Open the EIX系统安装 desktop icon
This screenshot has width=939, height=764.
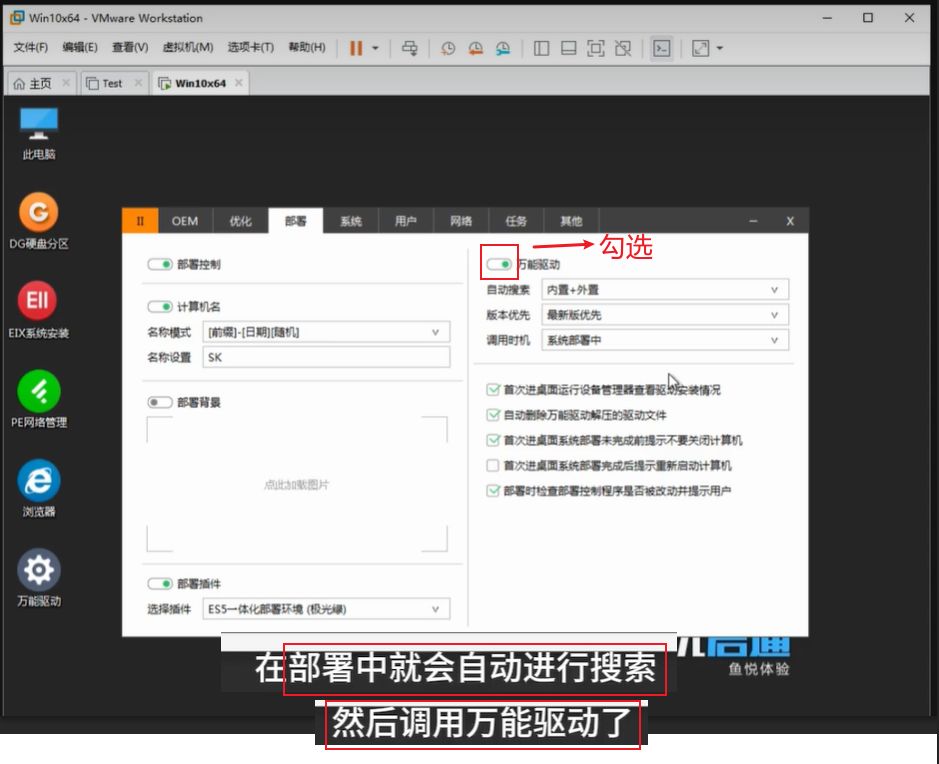(39, 302)
